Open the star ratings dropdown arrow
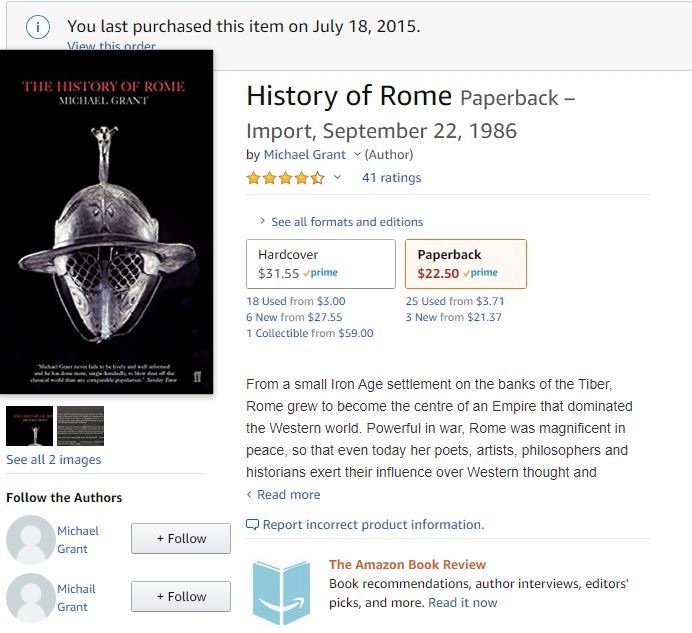 pyautogui.click(x=337, y=178)
